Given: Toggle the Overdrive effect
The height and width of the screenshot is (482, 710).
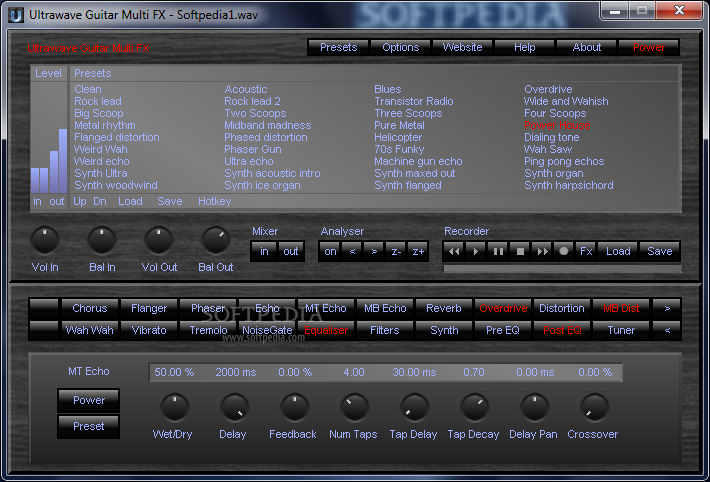Looking at the screenshot, I should pyautogui.click(x=503, y=308).
